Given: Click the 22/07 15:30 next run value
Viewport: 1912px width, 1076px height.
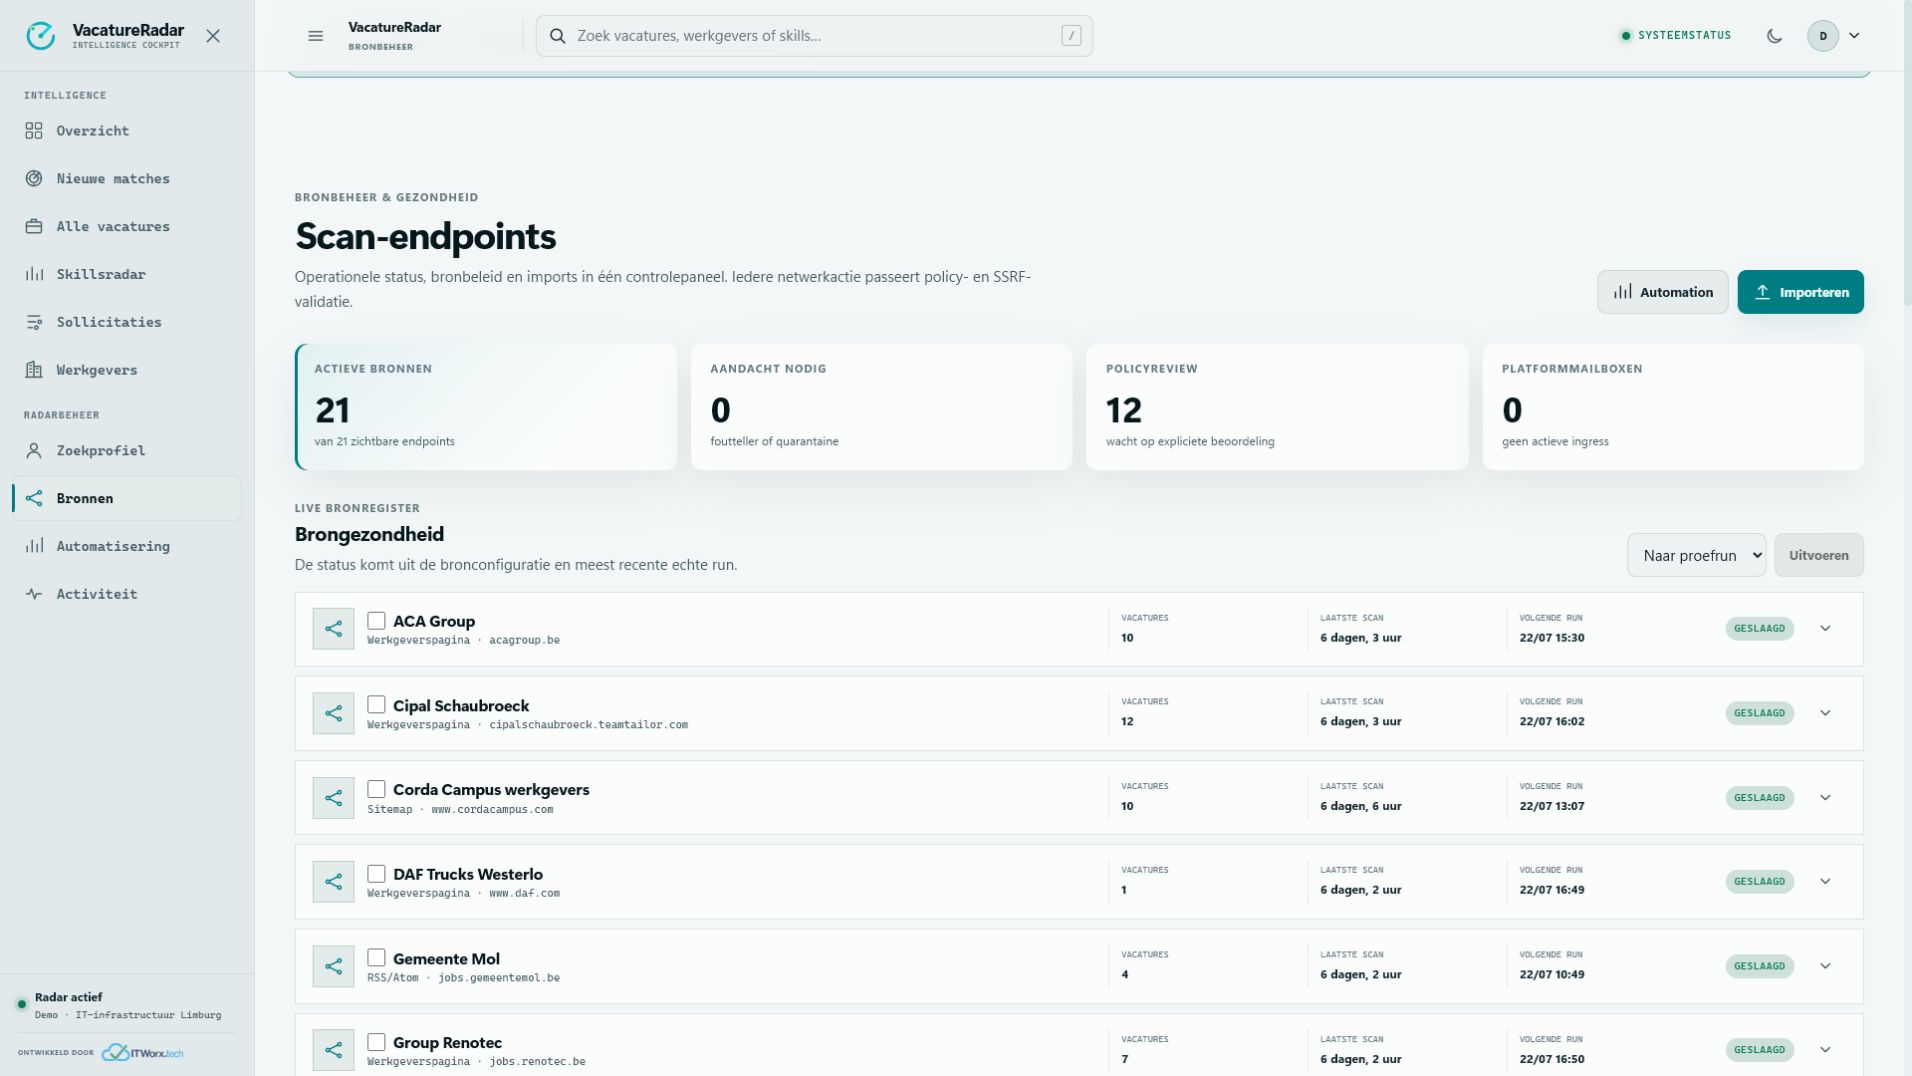Looking at the screenshot, I should [x=1552, y=638].
